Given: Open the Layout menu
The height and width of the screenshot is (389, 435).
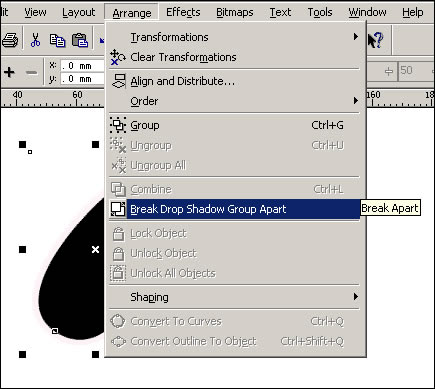Looking at the screenshot, I should point(79,12).
